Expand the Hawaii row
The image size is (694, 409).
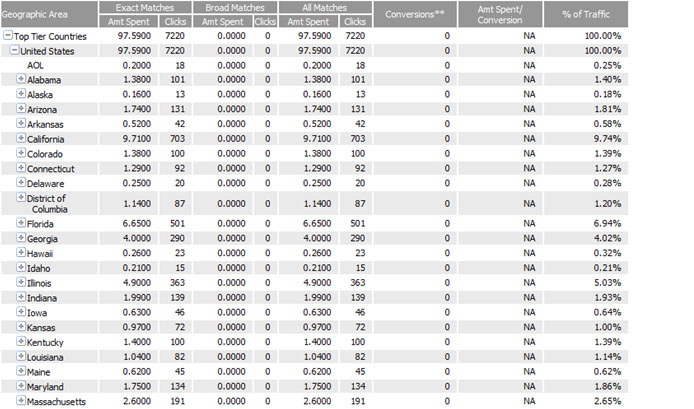pyautogui.click(x=21, y=252)
